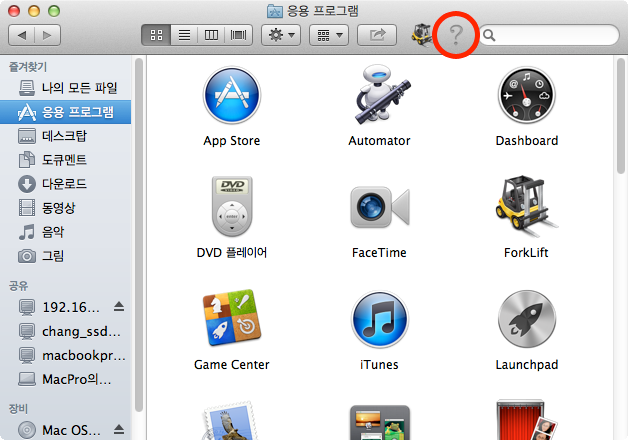Select the MacPro의... shared computer

(x=66, y=379)
